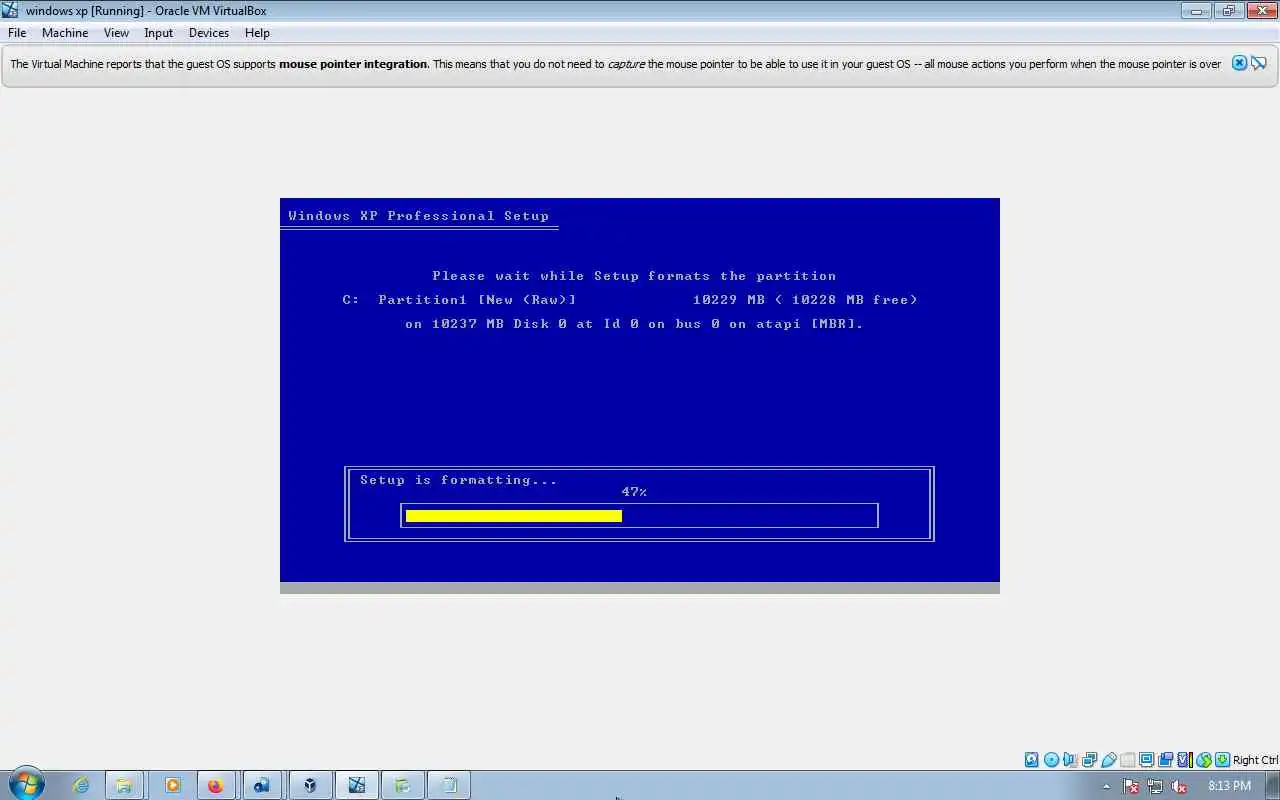
Task: Click the '10229 MB ( 10228 MB free)' text
Action: (805, 300)
